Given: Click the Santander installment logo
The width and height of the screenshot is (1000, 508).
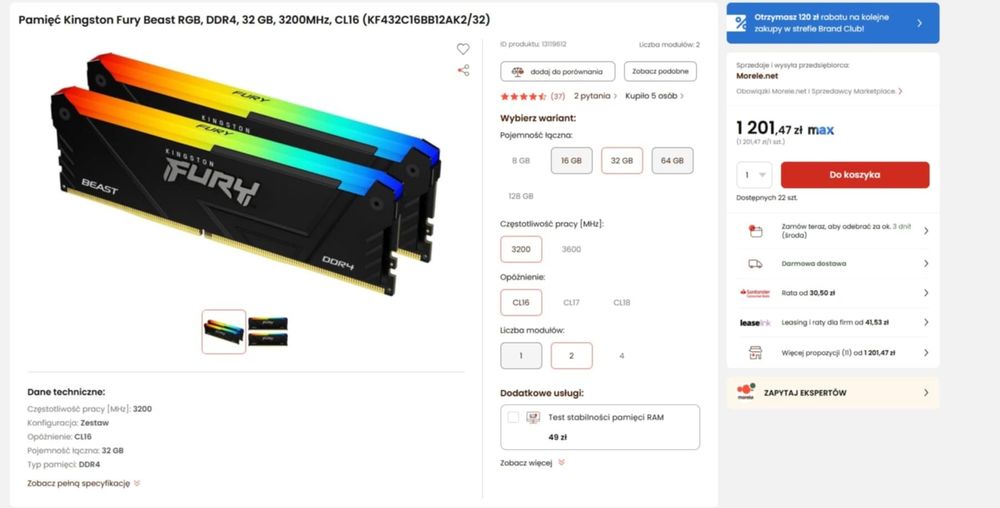Looking at the screenshot, I should click(755, 293).
